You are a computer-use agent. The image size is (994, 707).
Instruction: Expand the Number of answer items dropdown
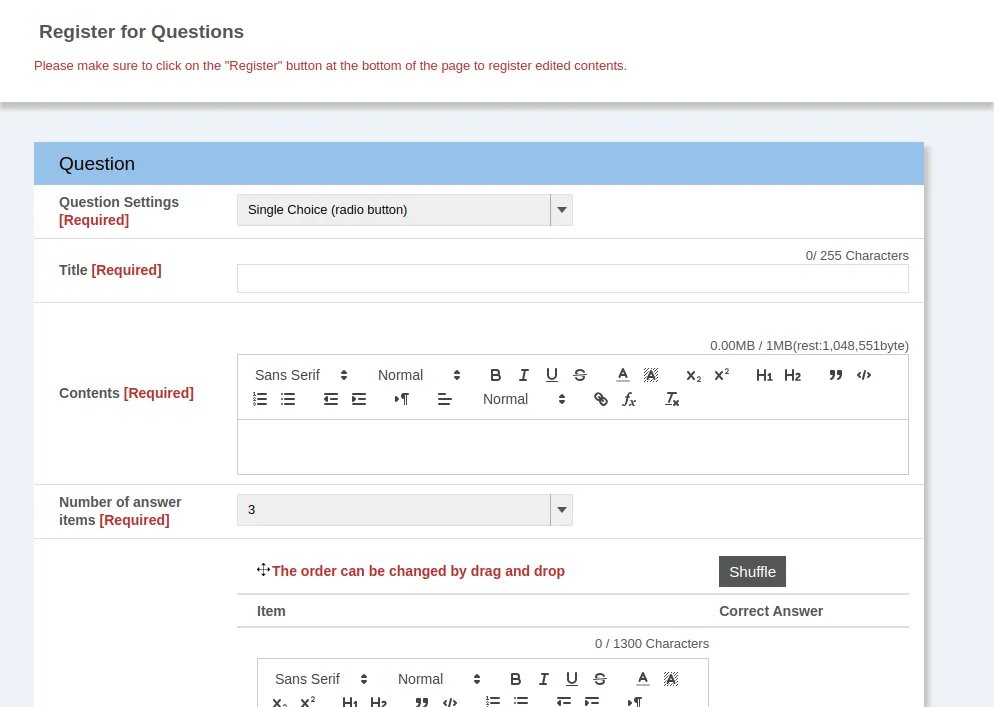[x=404, y=510]
